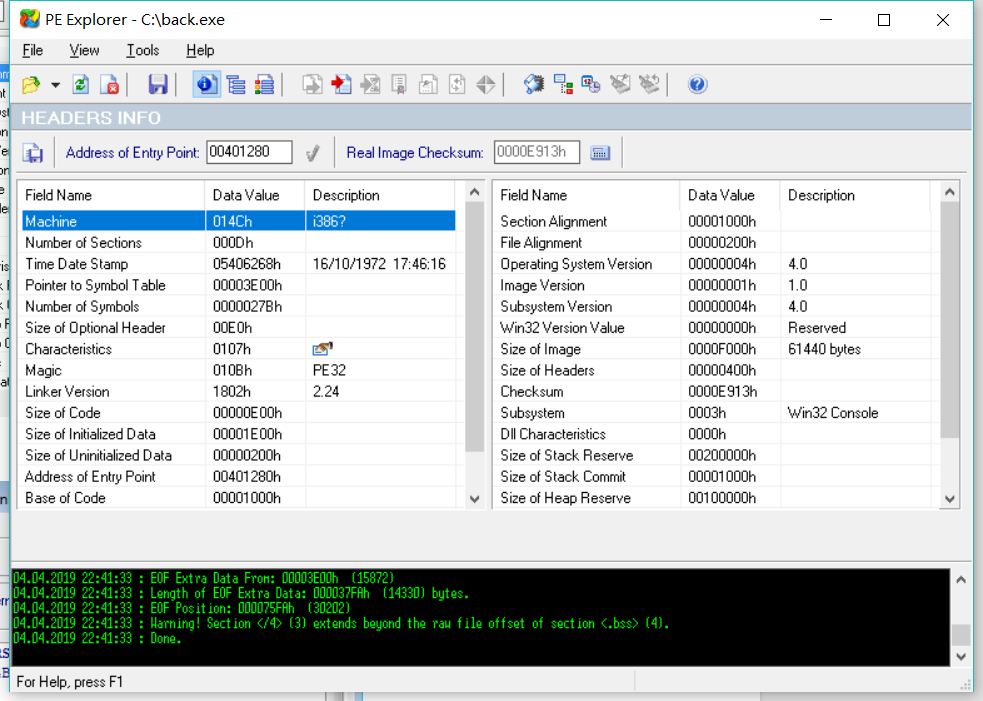Click the Import icon with red arrow
Image resolution: width=983 pixels, height=701 pixels.
(x=341, y=85)
